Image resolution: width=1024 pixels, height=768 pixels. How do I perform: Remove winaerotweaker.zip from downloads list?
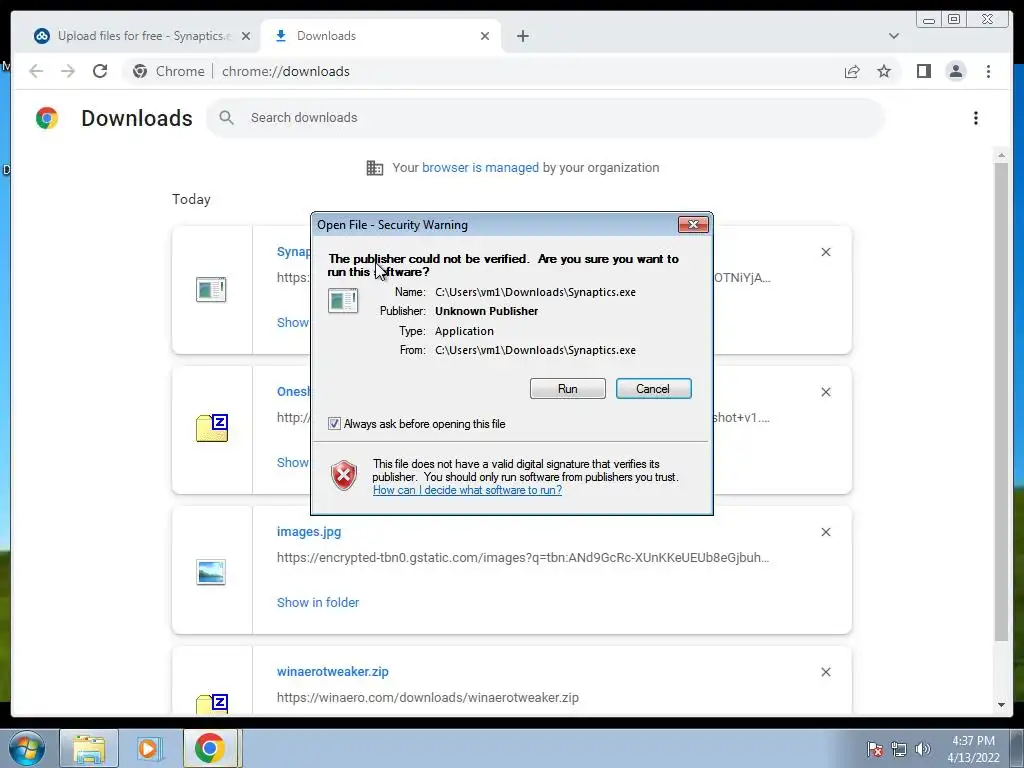tap(825, 672)
